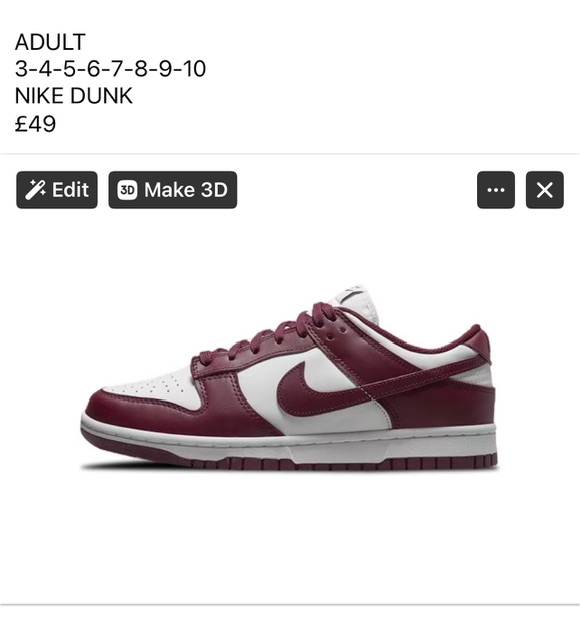Click the magic wand icon on Edit
Viewport: 580px width, 640px height.
[x=35, y=190]
